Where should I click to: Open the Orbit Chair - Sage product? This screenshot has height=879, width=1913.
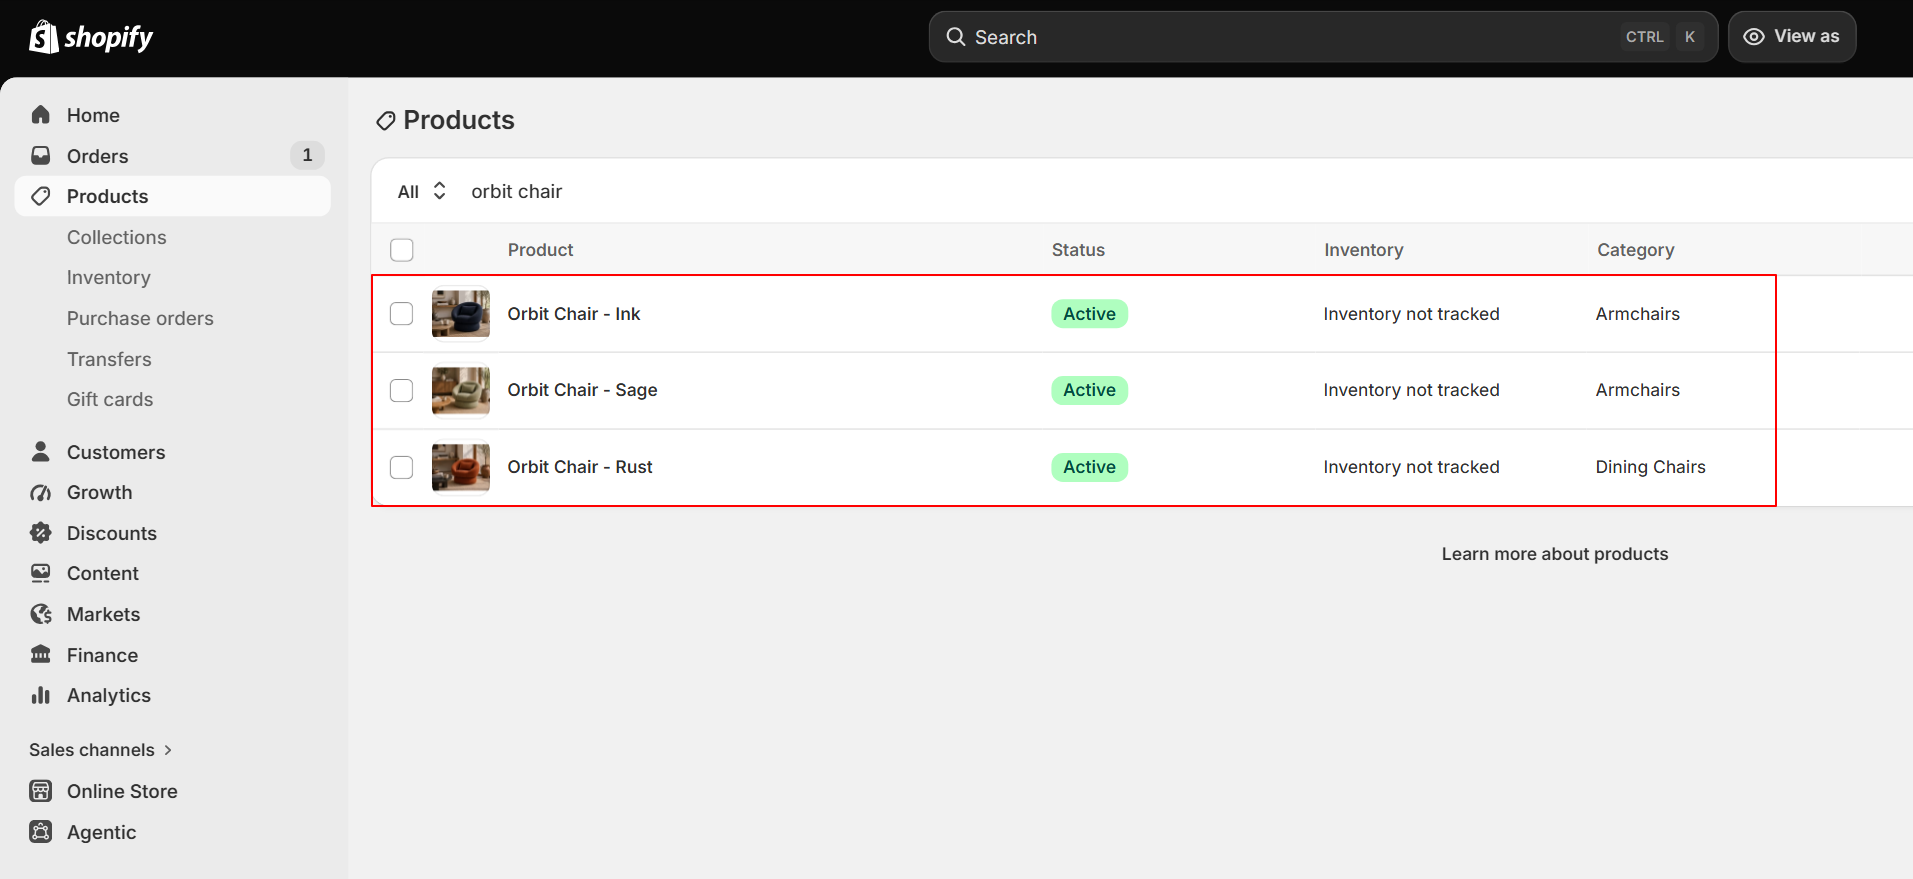coord(582,390)
